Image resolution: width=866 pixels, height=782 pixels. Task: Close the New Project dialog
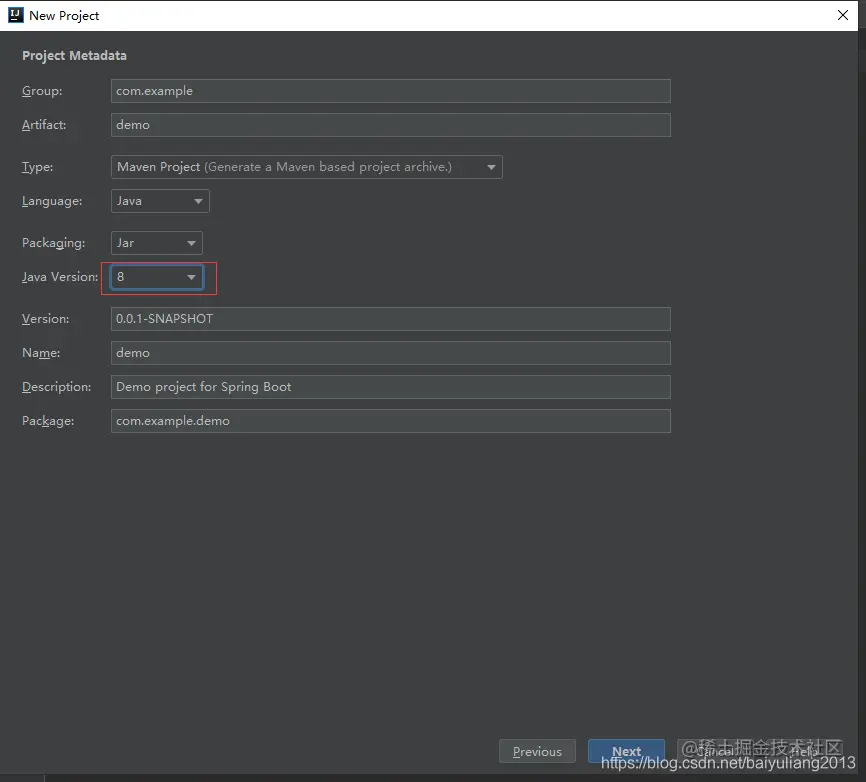click(843, 15)
